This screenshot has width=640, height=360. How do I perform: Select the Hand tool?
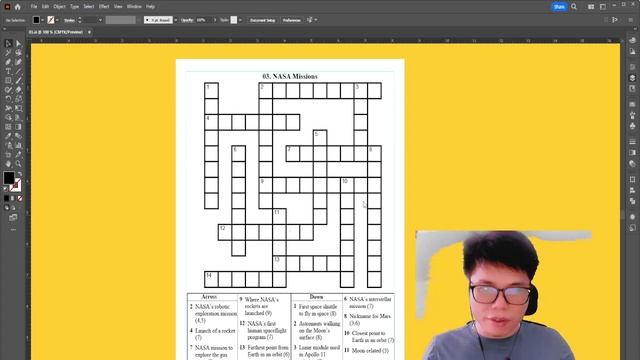[x=8, y=164]
